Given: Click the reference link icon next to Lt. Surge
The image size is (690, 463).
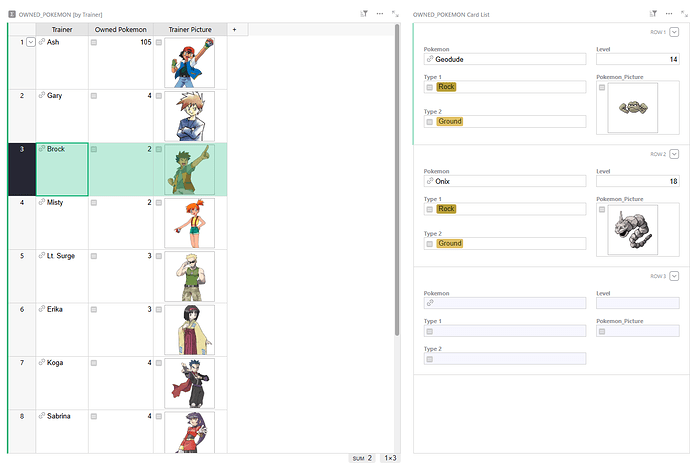Looking at the screenshot, I should (42, 255).
